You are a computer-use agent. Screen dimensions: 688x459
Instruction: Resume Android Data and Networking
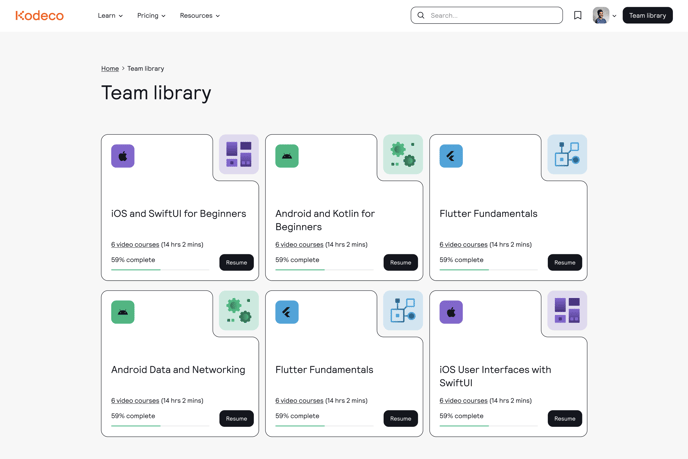click(236, 419)
